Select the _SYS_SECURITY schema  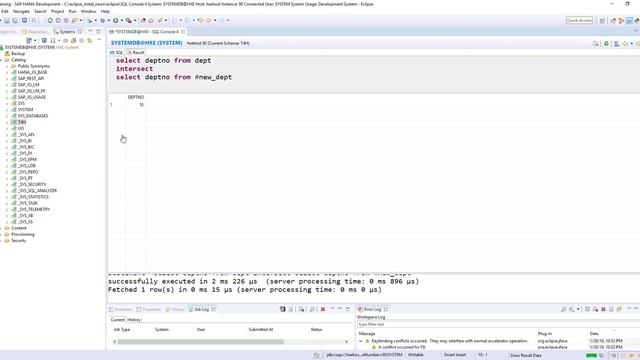[x=32, y=184]
